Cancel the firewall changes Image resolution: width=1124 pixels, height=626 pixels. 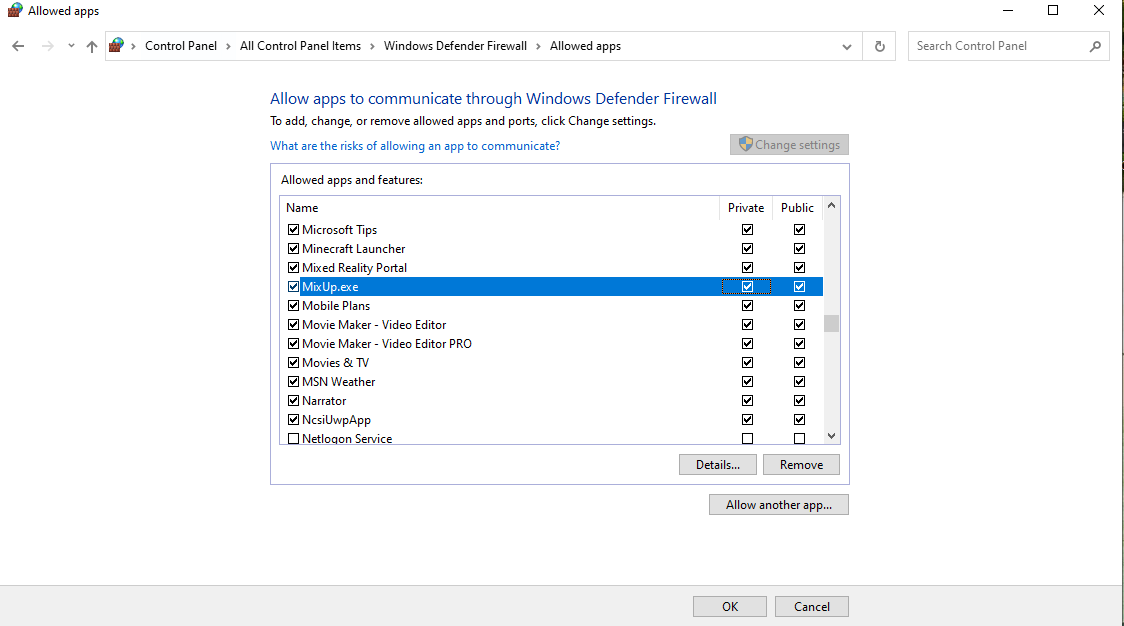tap(811, 607)
